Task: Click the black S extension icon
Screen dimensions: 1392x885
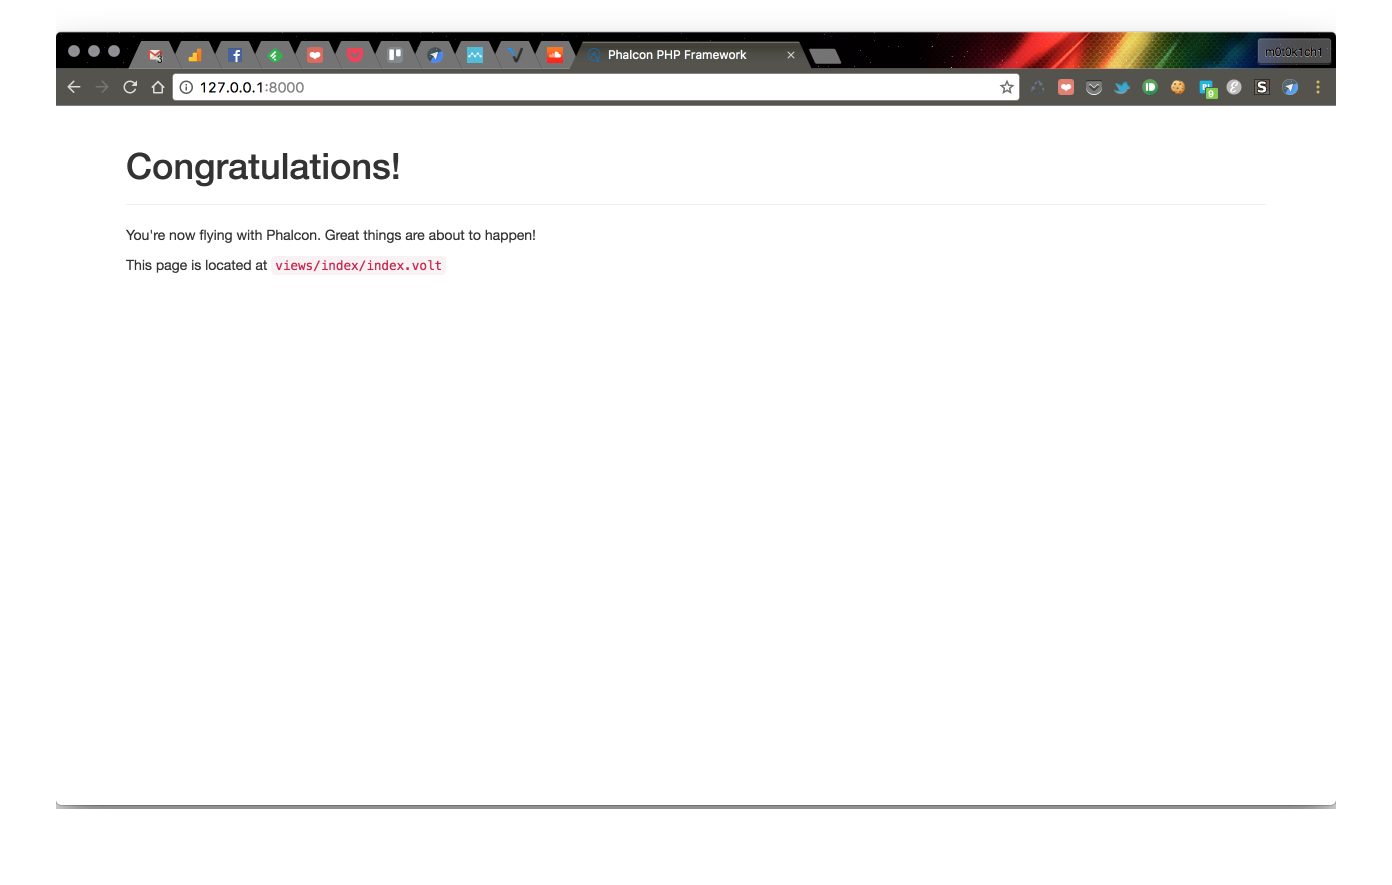Action: [x=1262, y=87]
